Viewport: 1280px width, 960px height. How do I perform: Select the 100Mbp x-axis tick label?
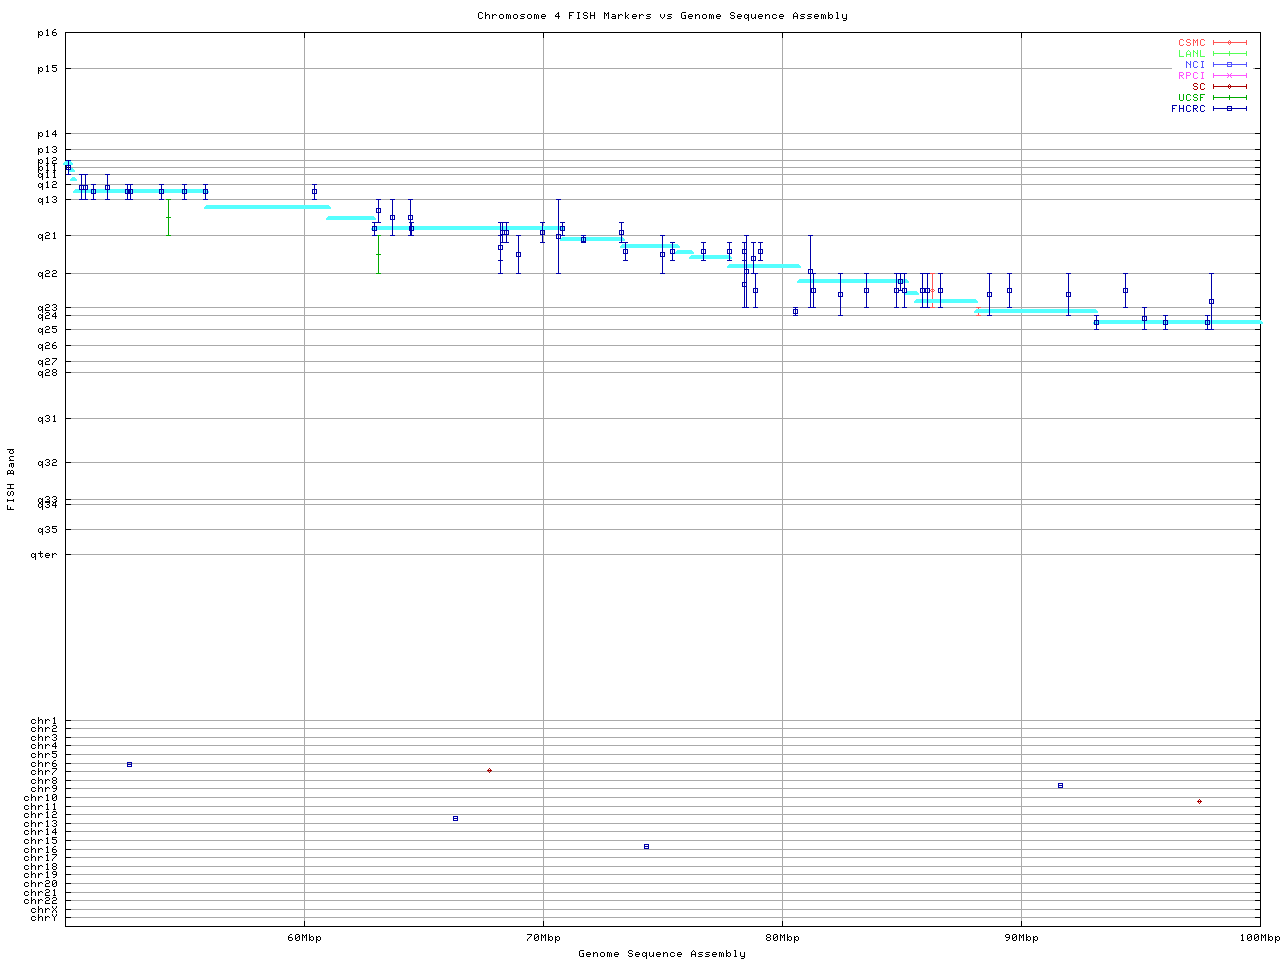point(1260,937)
